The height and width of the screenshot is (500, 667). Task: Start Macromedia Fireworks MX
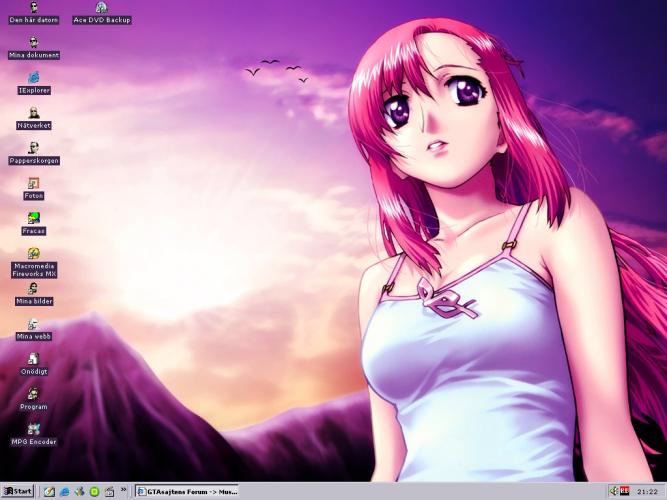tap(33, 254)
